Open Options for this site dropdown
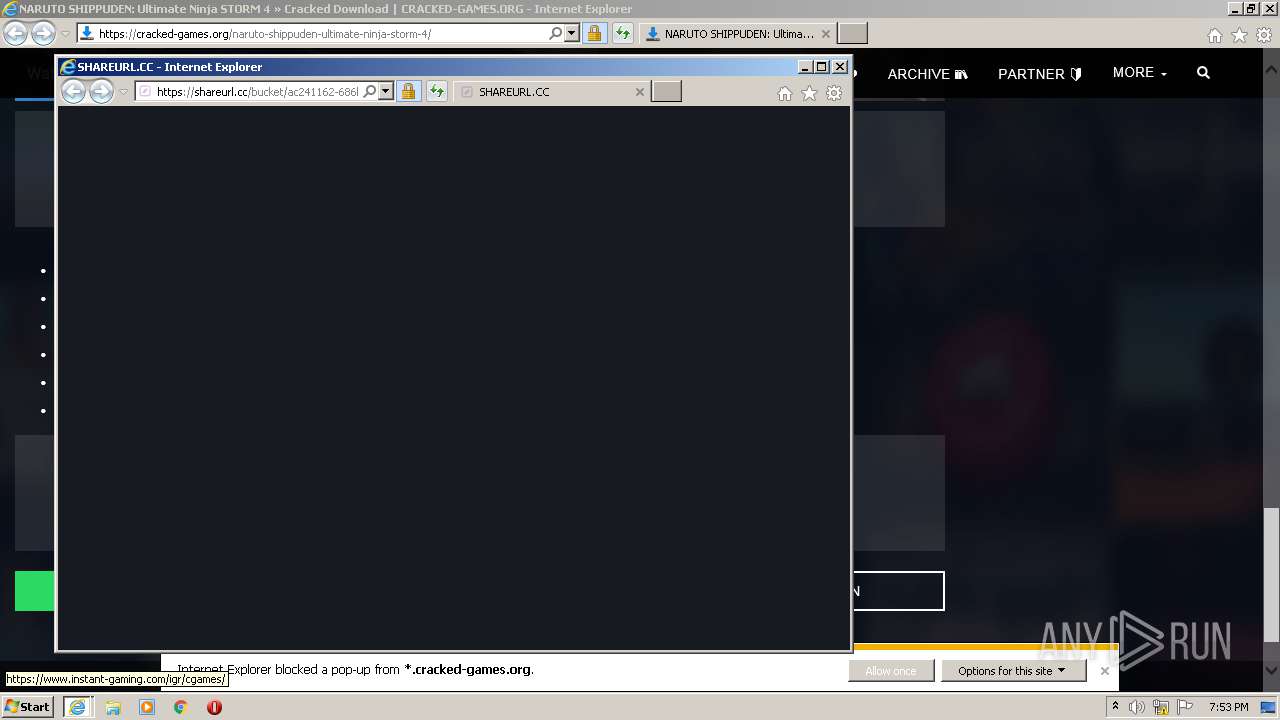Image resolution: width=1280 pixels, height=720 pixels. tap(1012, 671)
